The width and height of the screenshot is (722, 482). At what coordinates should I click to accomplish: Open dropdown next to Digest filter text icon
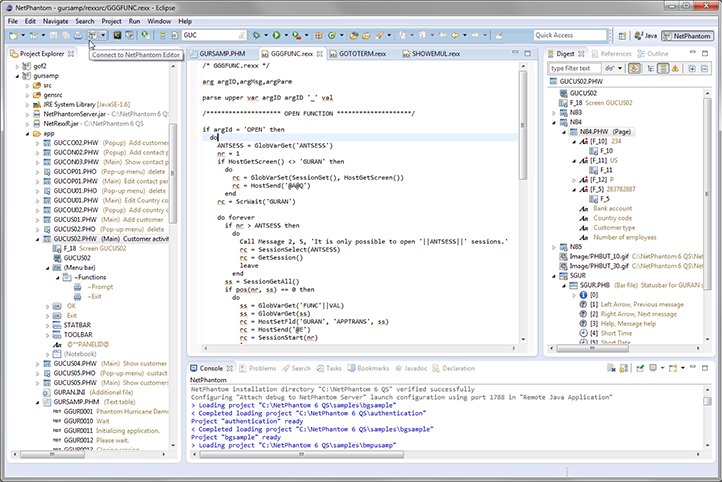click(x=620, y=69)
